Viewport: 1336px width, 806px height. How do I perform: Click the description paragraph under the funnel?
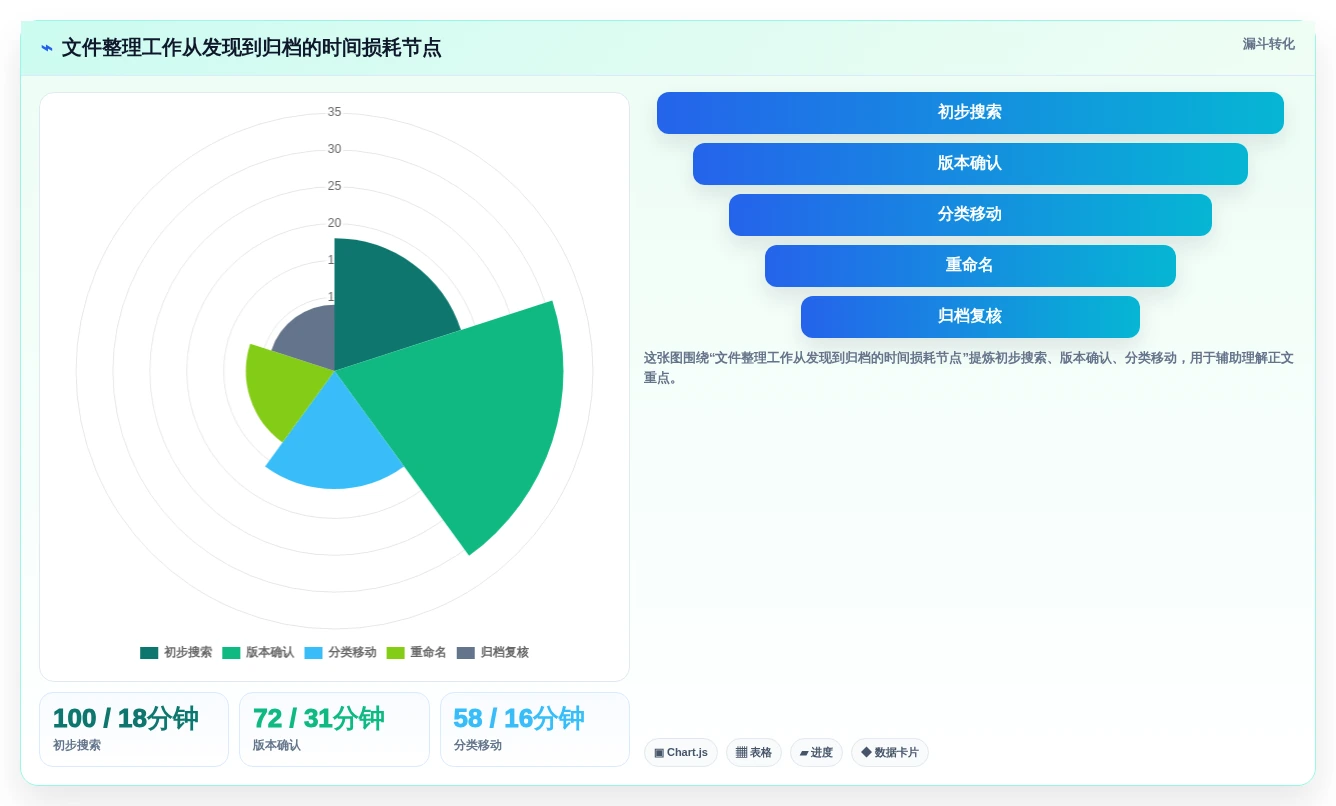[x=969, y=368]
